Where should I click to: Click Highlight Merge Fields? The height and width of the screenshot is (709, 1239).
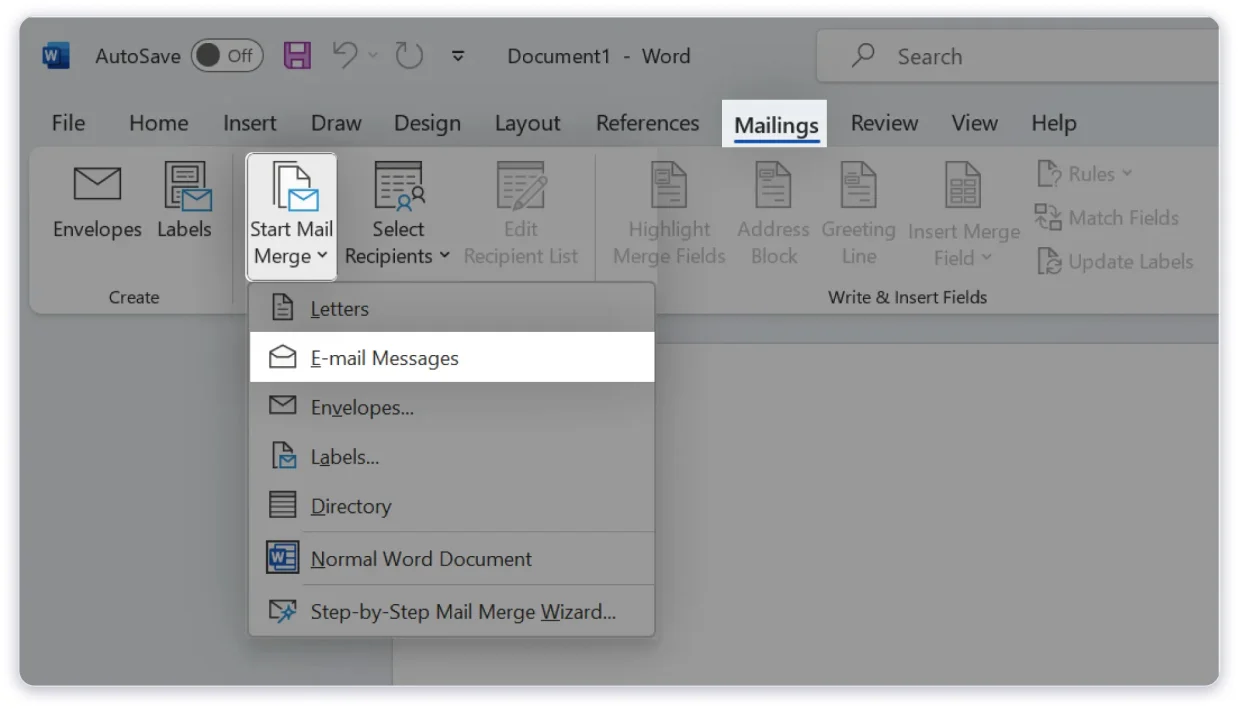pos(669,215)
